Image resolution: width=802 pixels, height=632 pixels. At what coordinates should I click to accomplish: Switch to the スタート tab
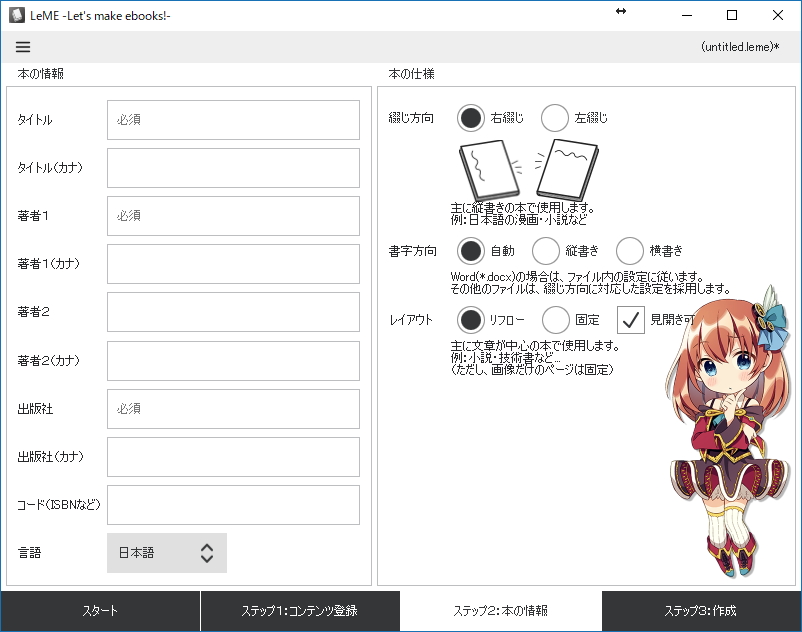coord(100,610)
